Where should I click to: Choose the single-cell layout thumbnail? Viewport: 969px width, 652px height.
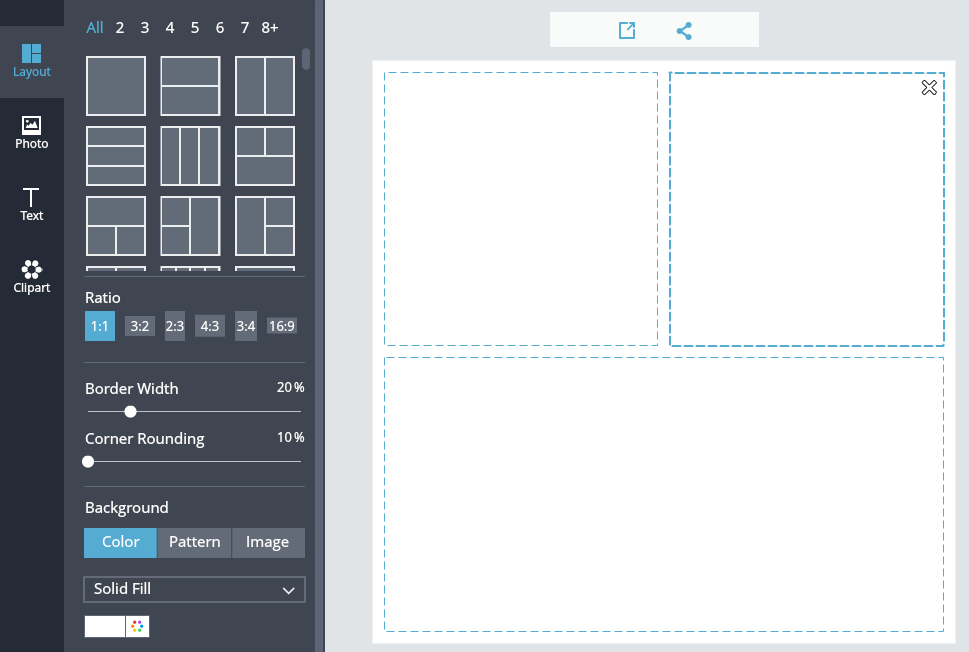[116, 86]
